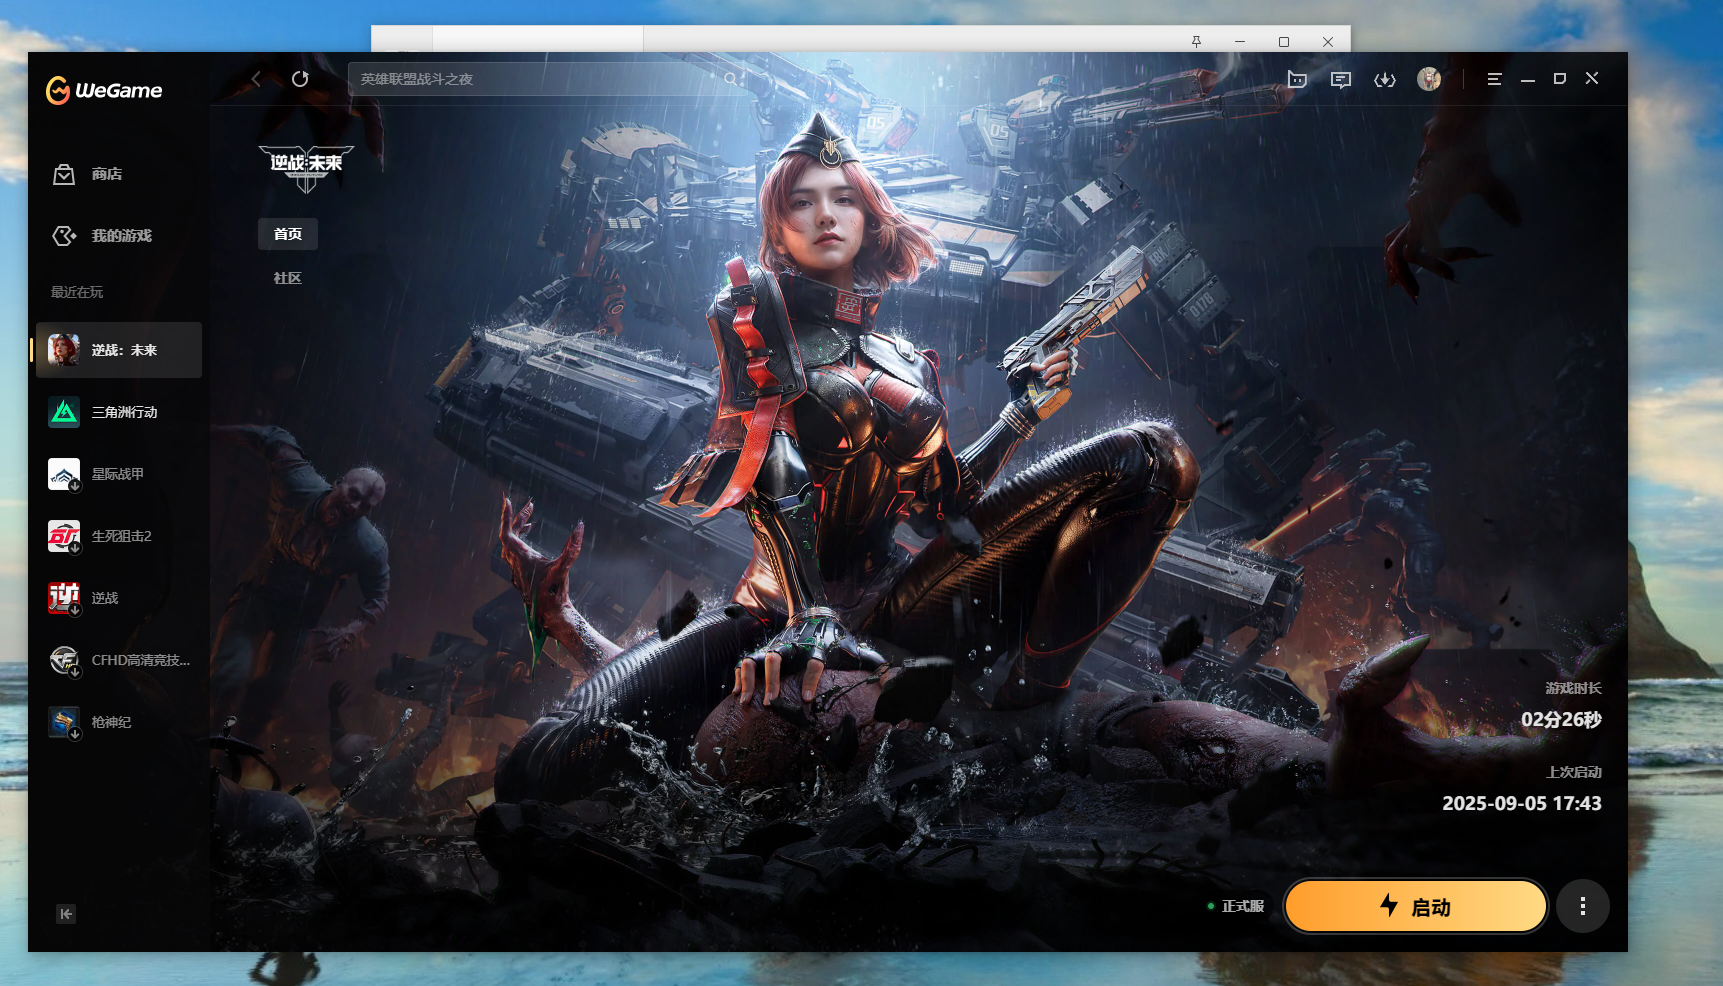
Task: Click the 枪神纪 game icon
Action: pyautogui.click(x=64, y=722)
